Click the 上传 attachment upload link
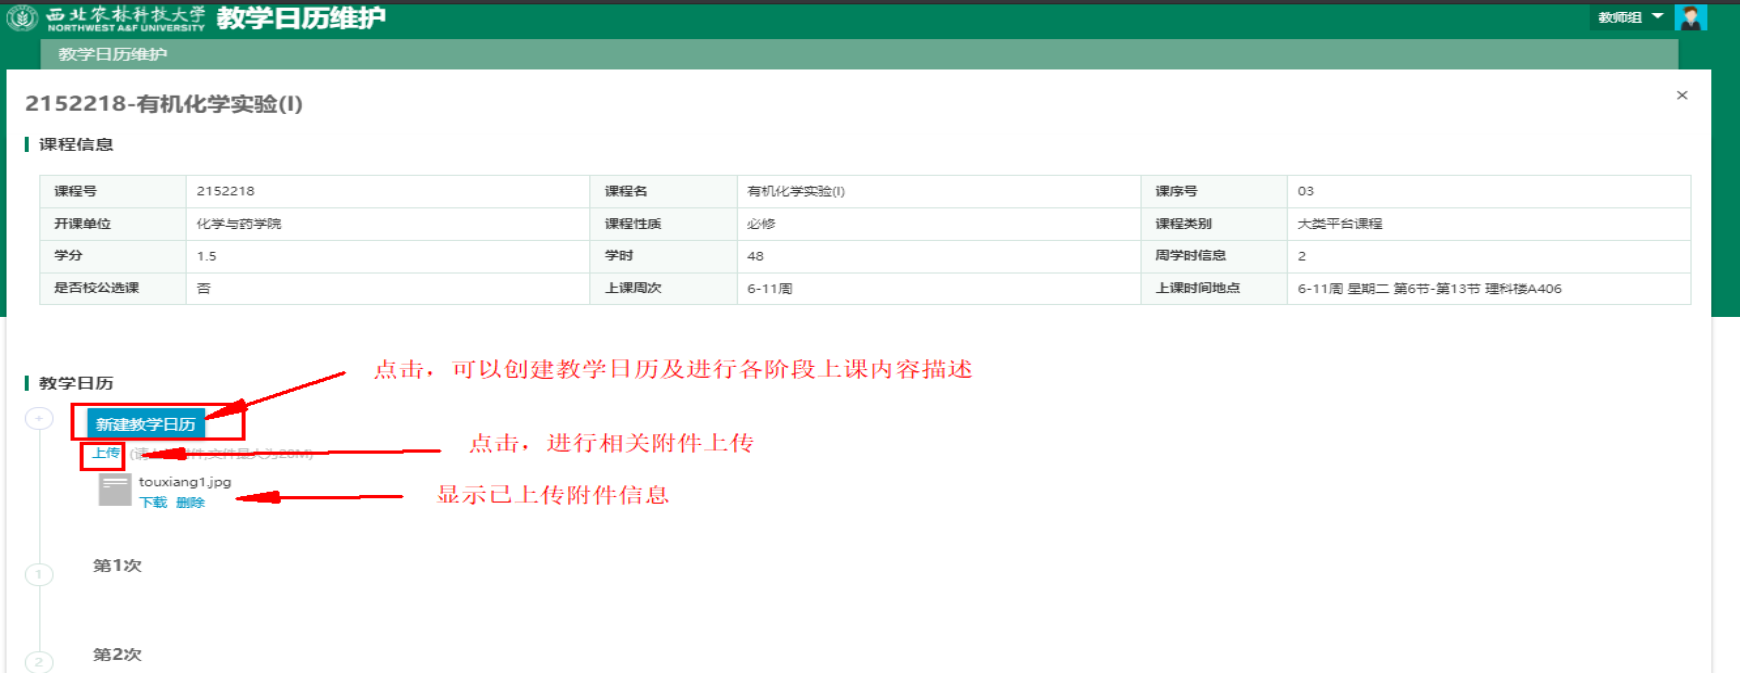The width and height of the screenshot is (1740, 673). 105,454
